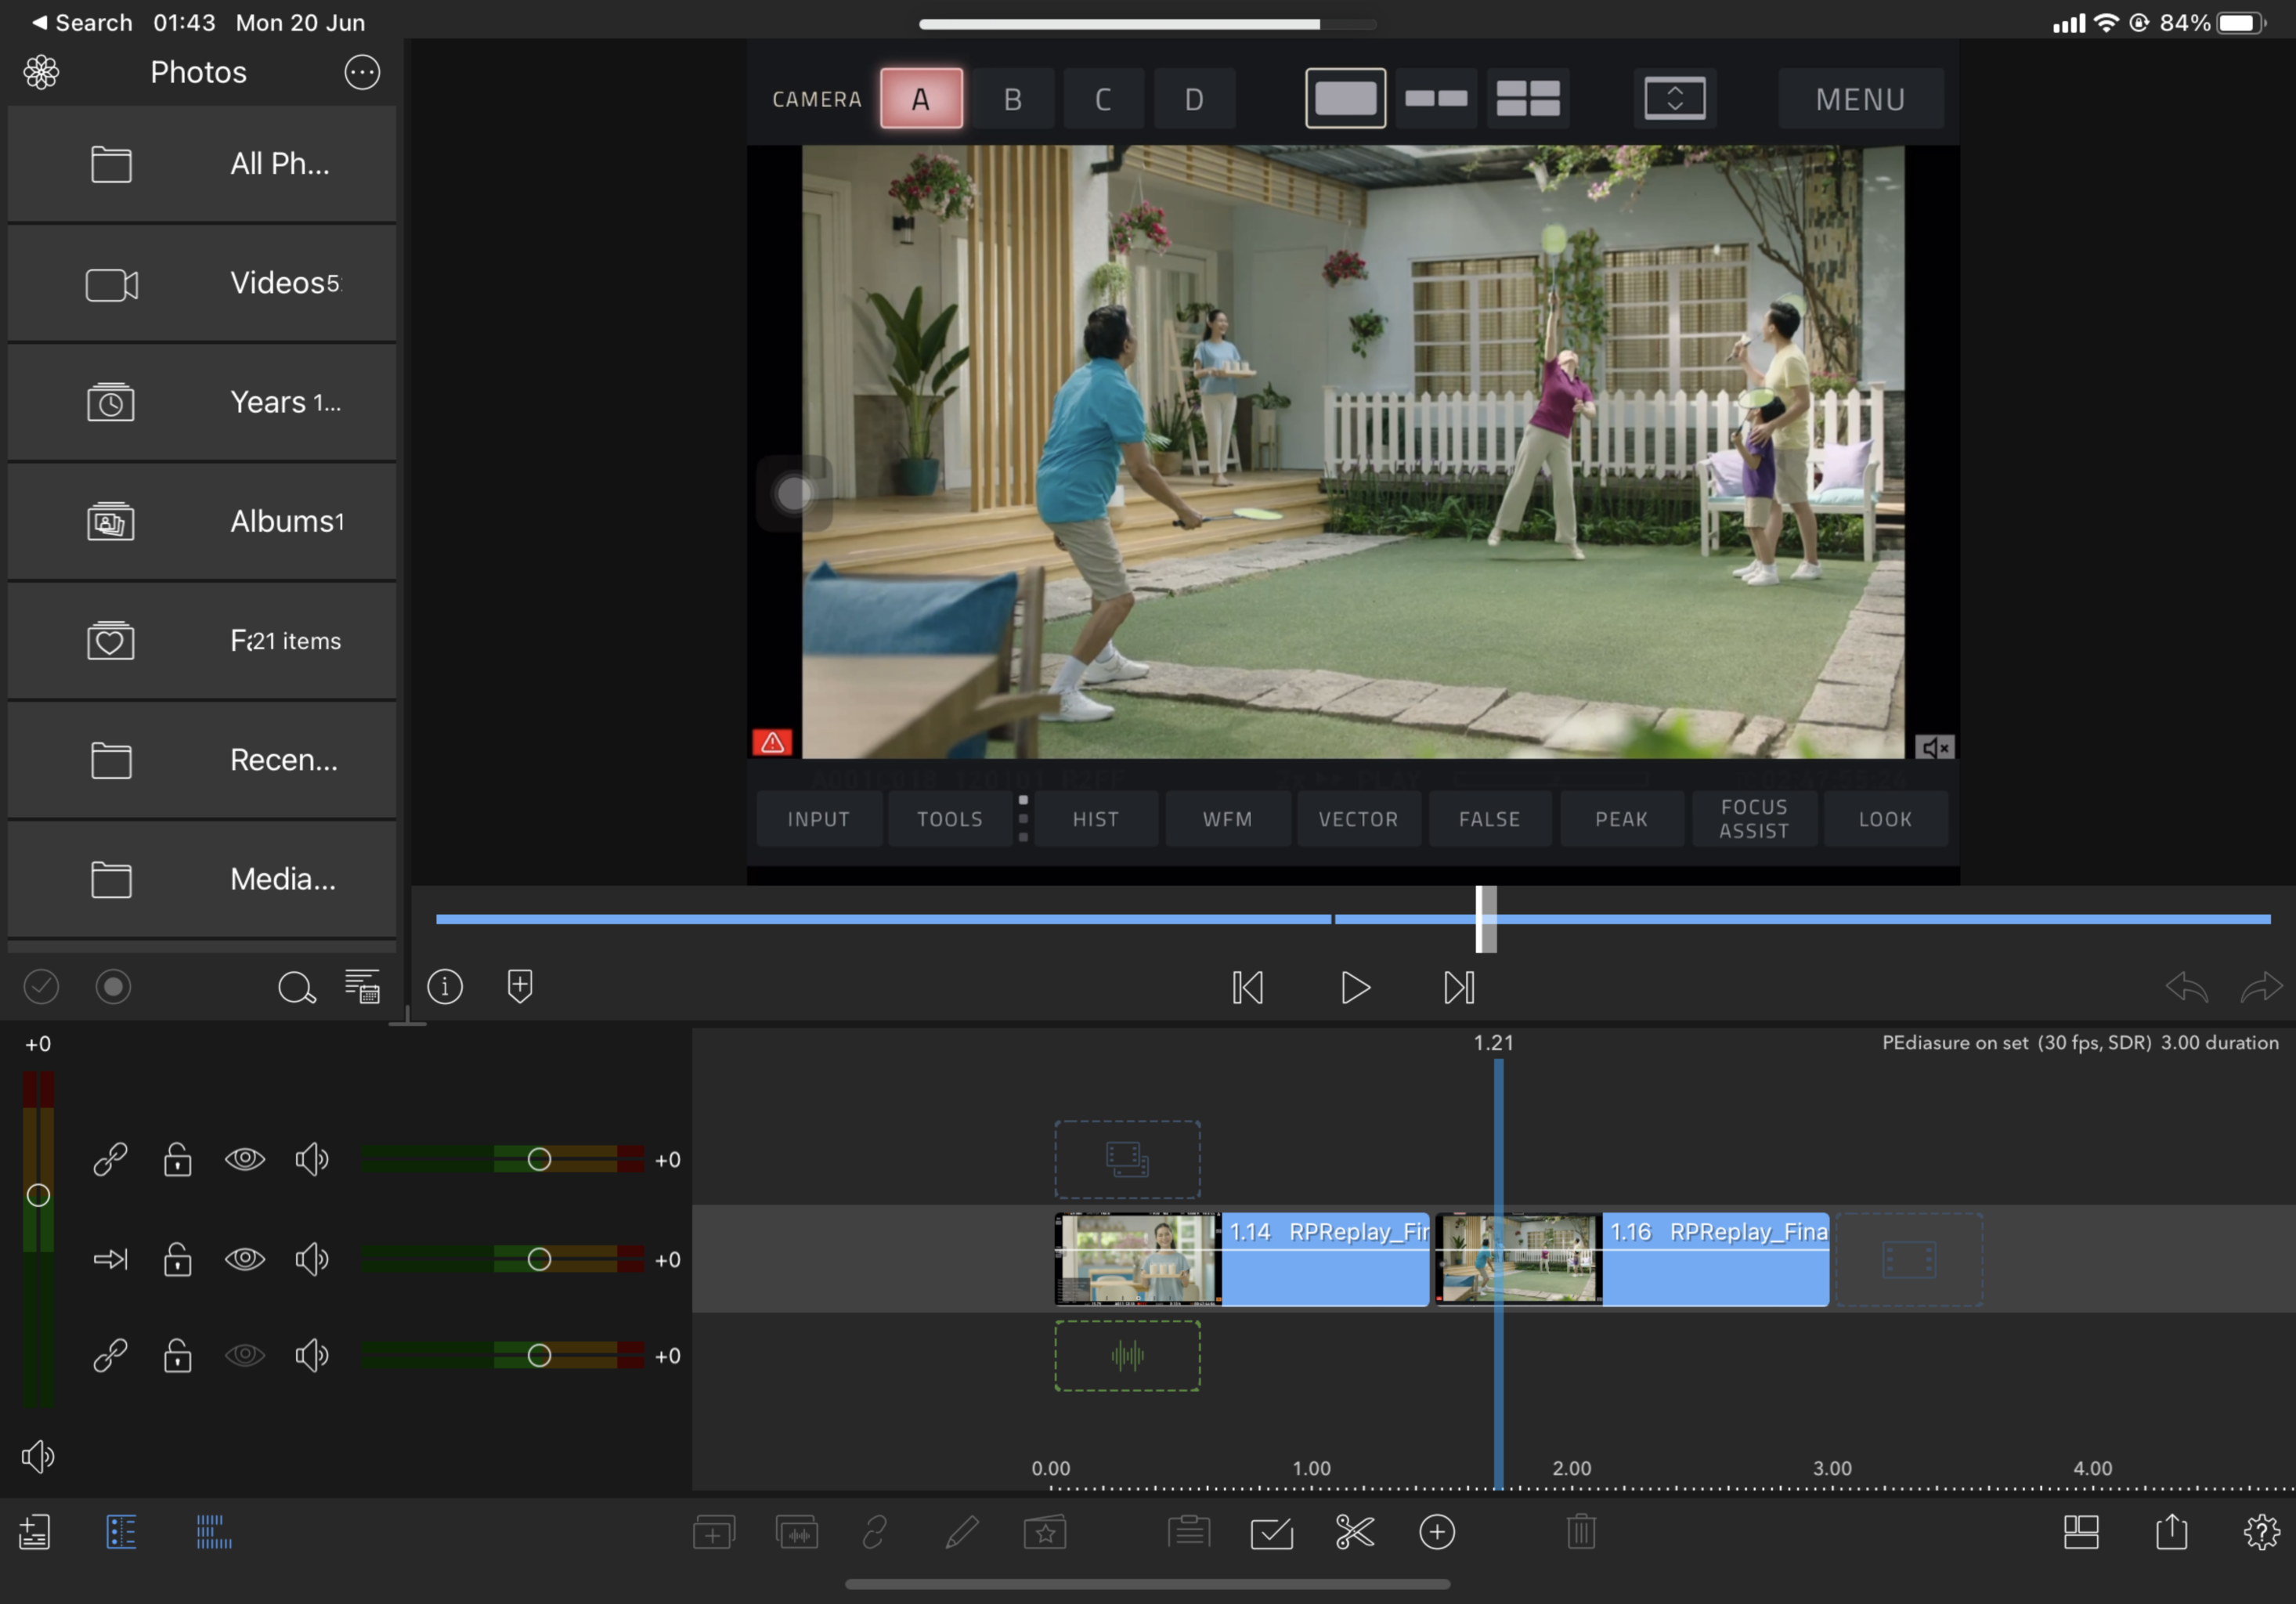
Task: Choose dual view layout
Action: pyautogui.click(x=1436, y=98)
